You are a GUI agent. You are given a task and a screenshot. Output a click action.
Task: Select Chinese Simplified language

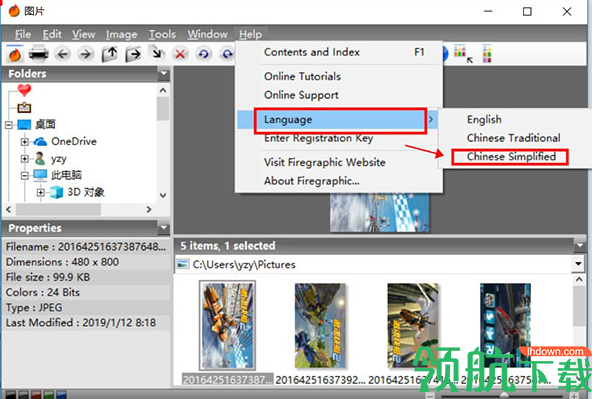(511, 156)
